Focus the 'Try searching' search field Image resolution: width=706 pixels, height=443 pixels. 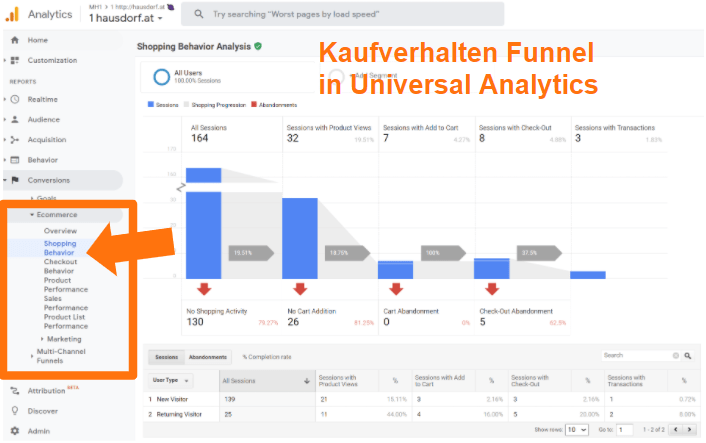(343, 14)
